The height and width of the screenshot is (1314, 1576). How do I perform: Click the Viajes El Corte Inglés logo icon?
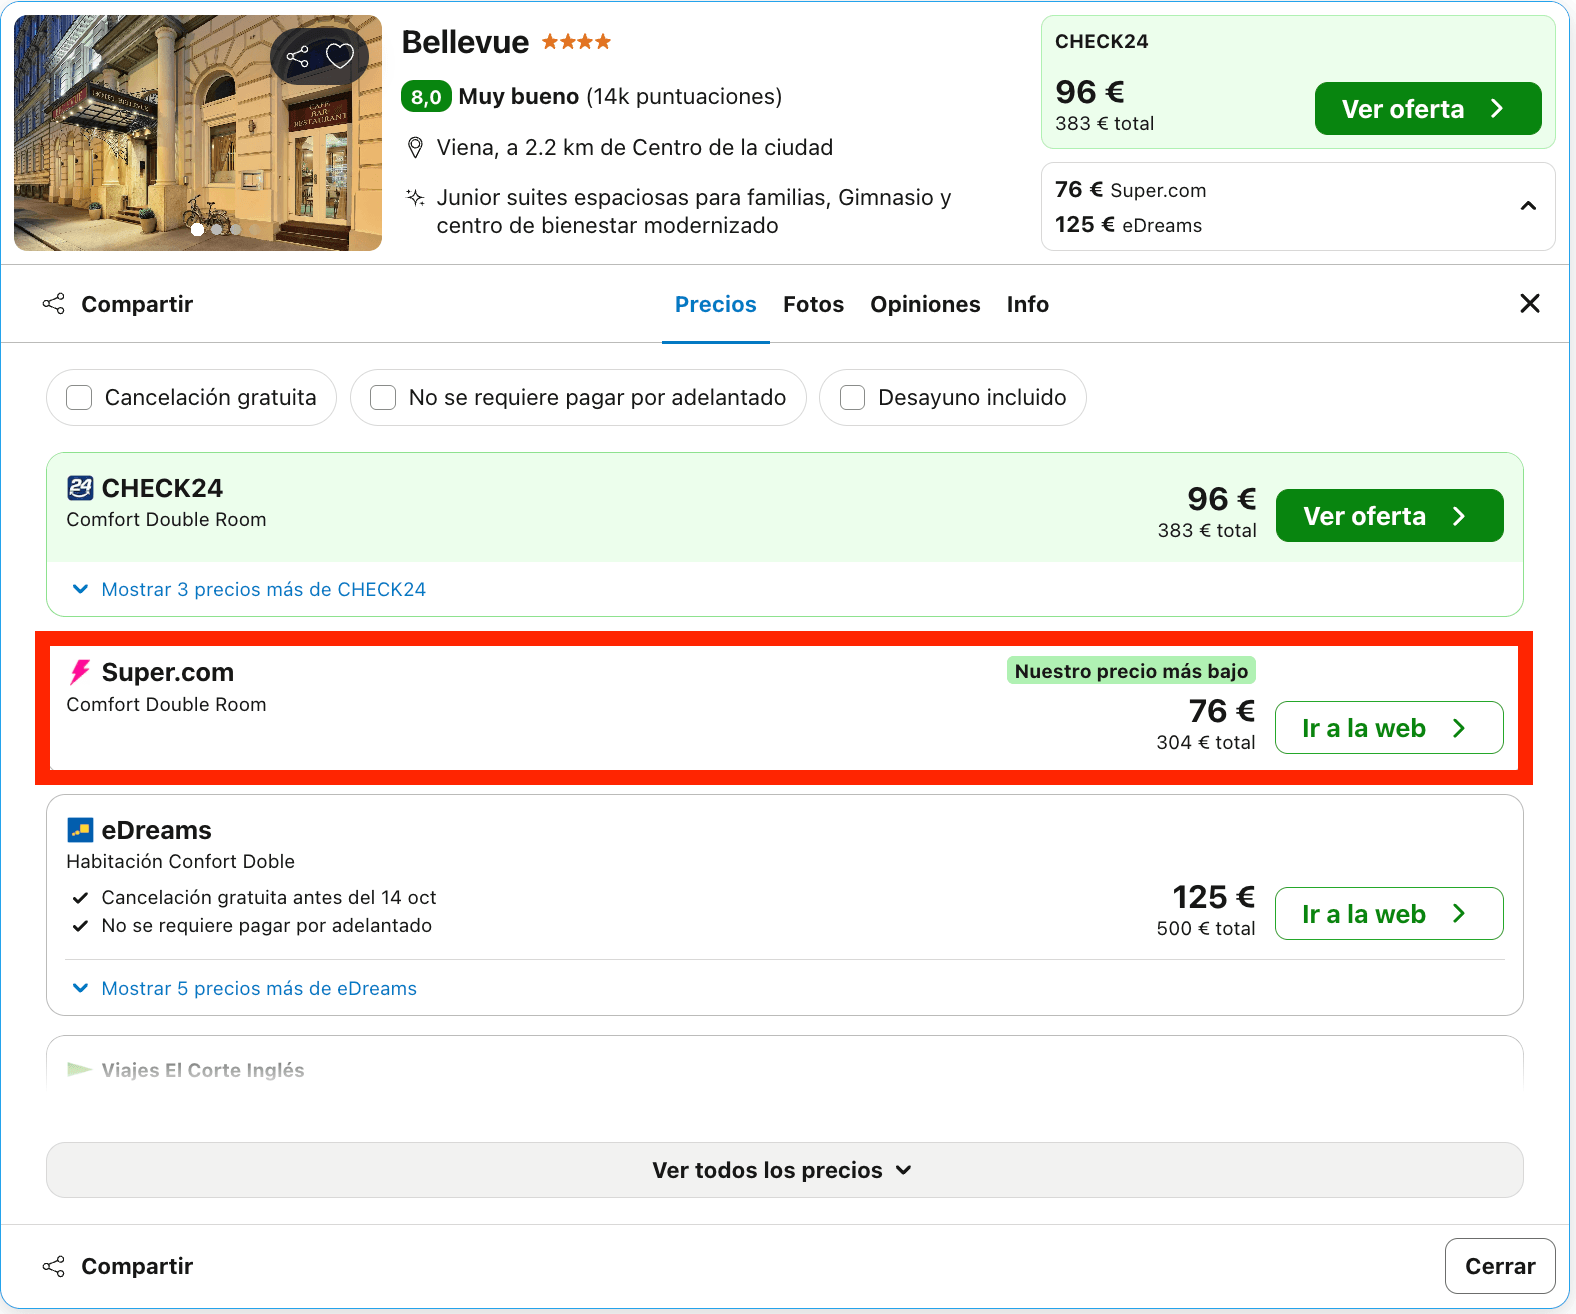(x=79, y=1070)
